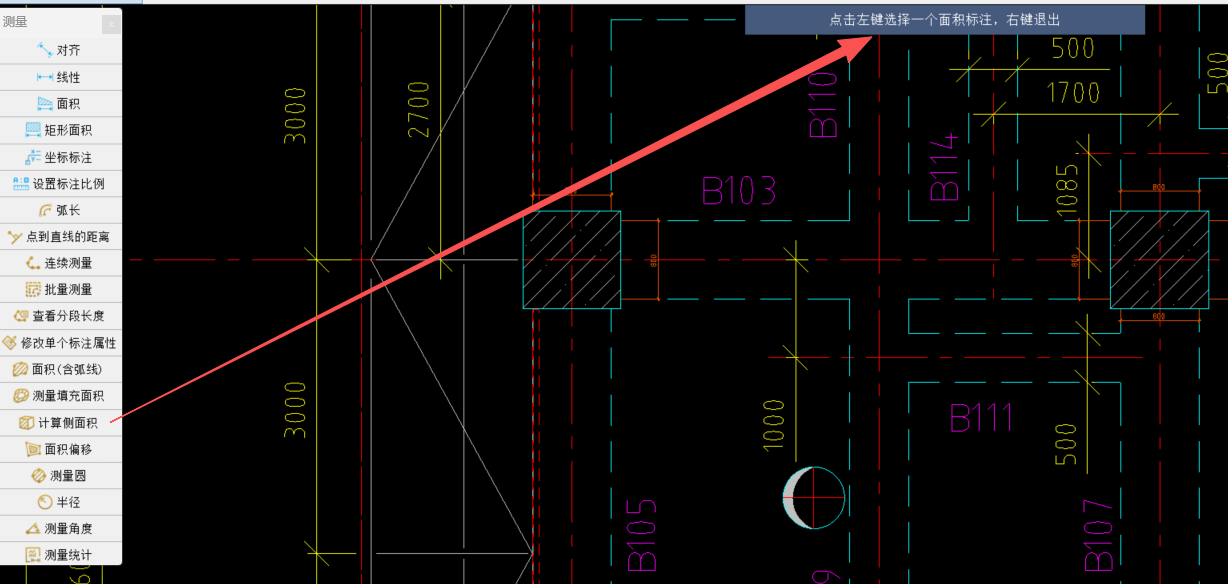Select the 矩形面积 rectangle area tool
The height and width of the screenshot is (584, 1228).
60,130
